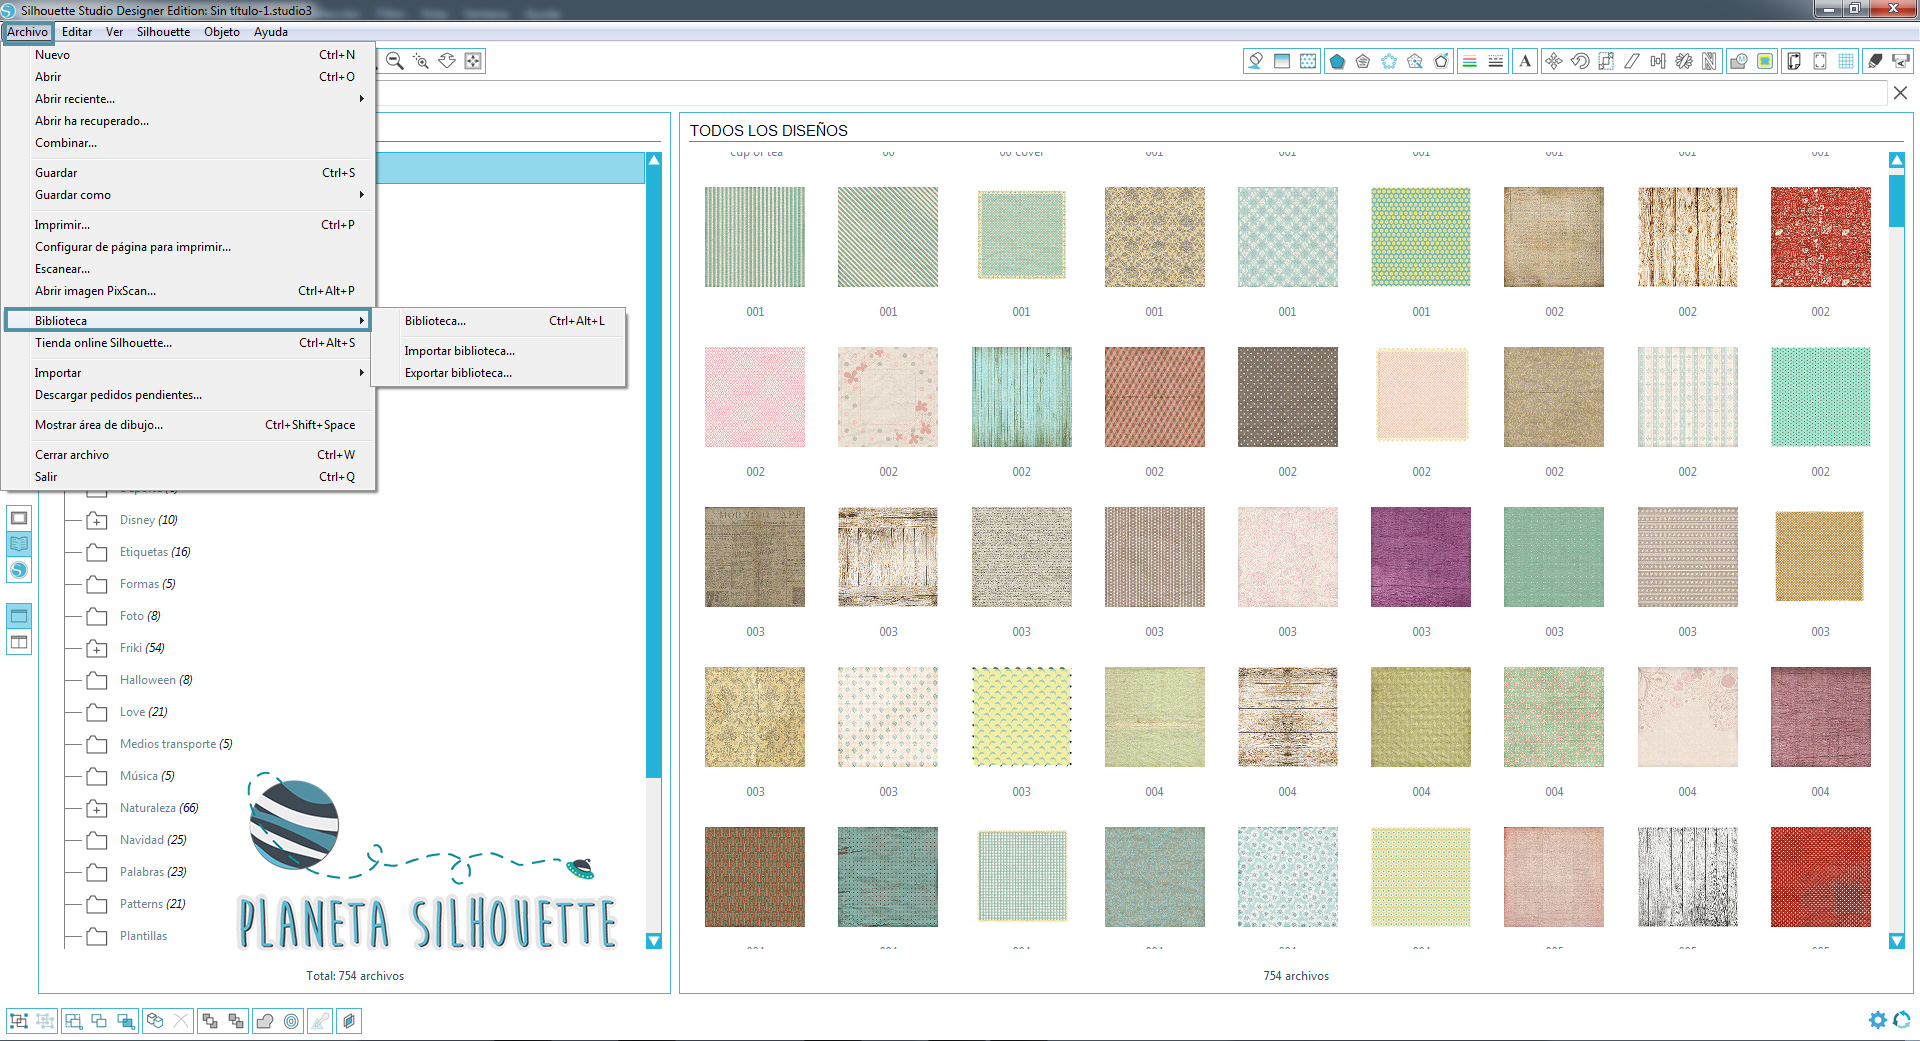Choose Biblioteca... Ctrl+Alt+L submenu entry
The image size is (1920, 1041).
click(x=498, y=321)
